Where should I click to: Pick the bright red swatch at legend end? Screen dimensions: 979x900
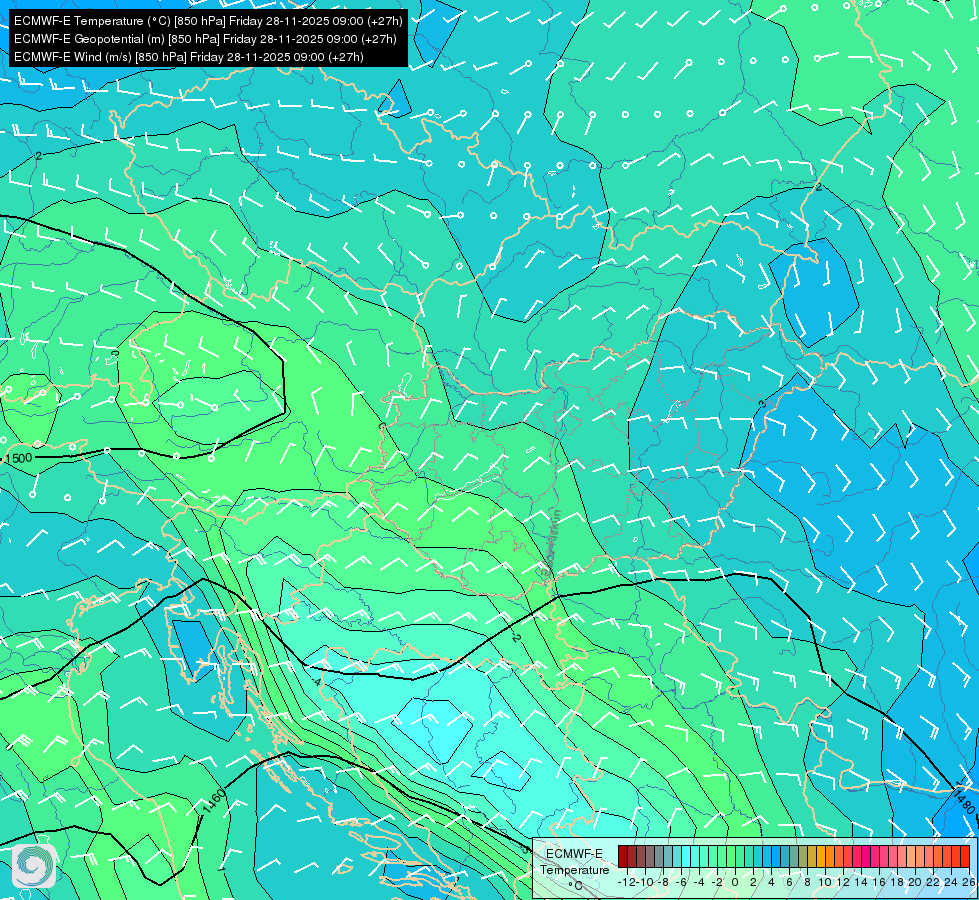965,856
